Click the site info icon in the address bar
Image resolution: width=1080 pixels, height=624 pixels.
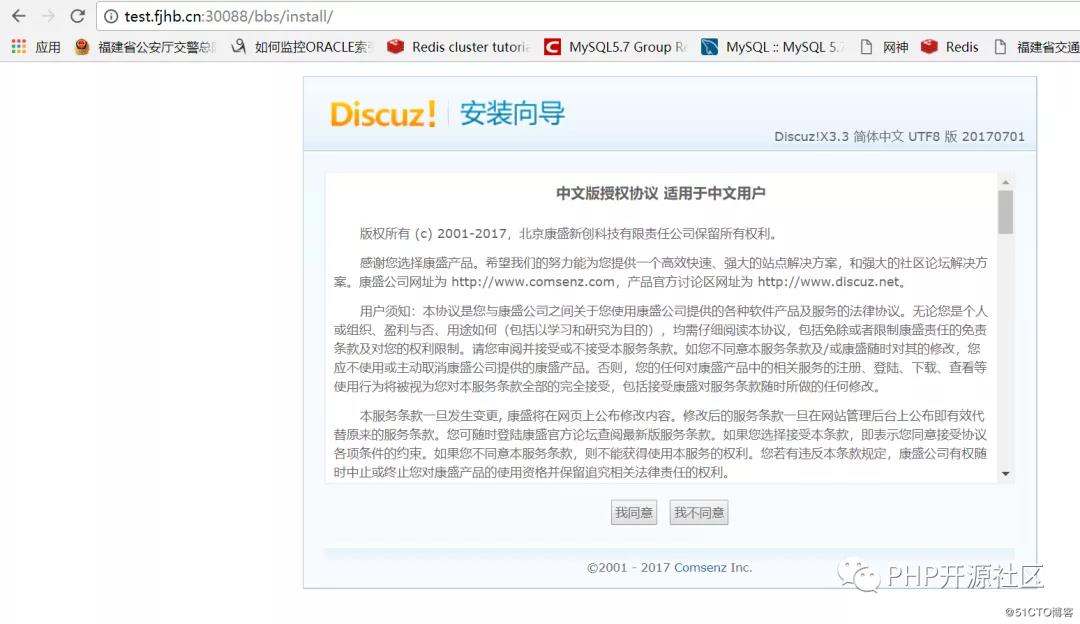click(x=111, y=17)
